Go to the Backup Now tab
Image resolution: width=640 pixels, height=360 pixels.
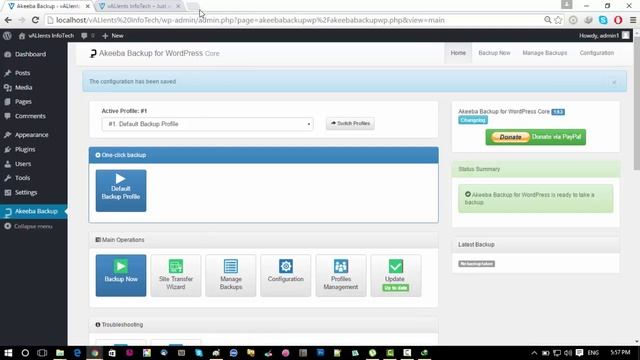494,53
